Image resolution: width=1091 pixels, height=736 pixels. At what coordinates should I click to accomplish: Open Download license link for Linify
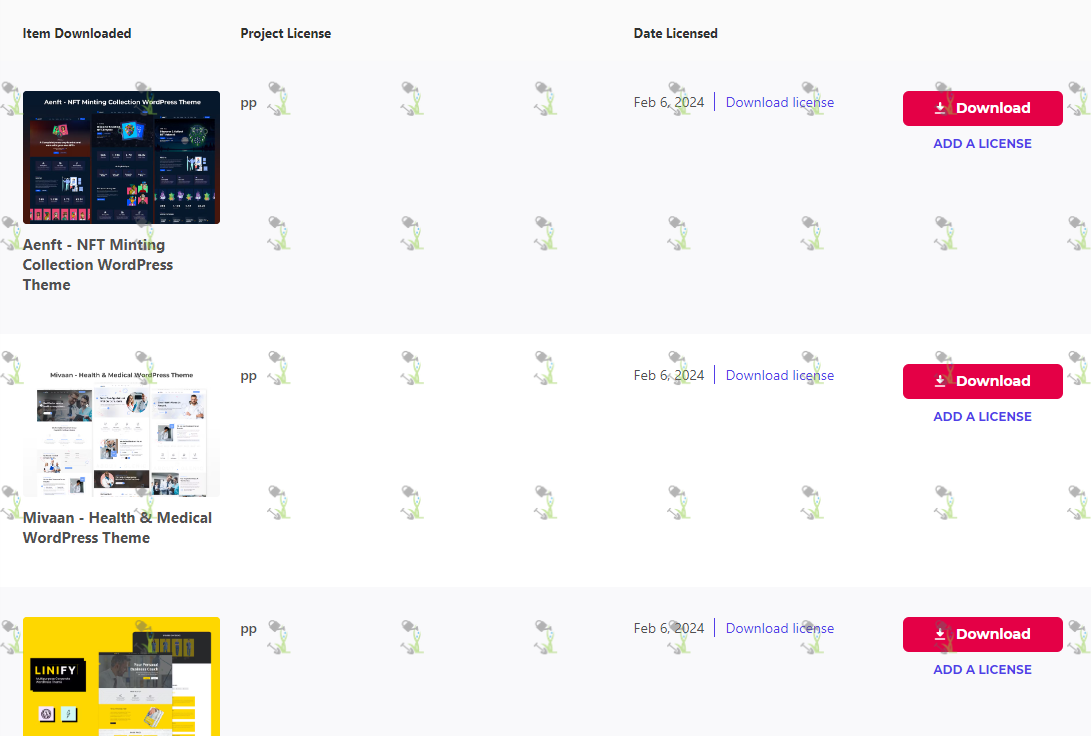pyautogui.click(x=779, y=629)
